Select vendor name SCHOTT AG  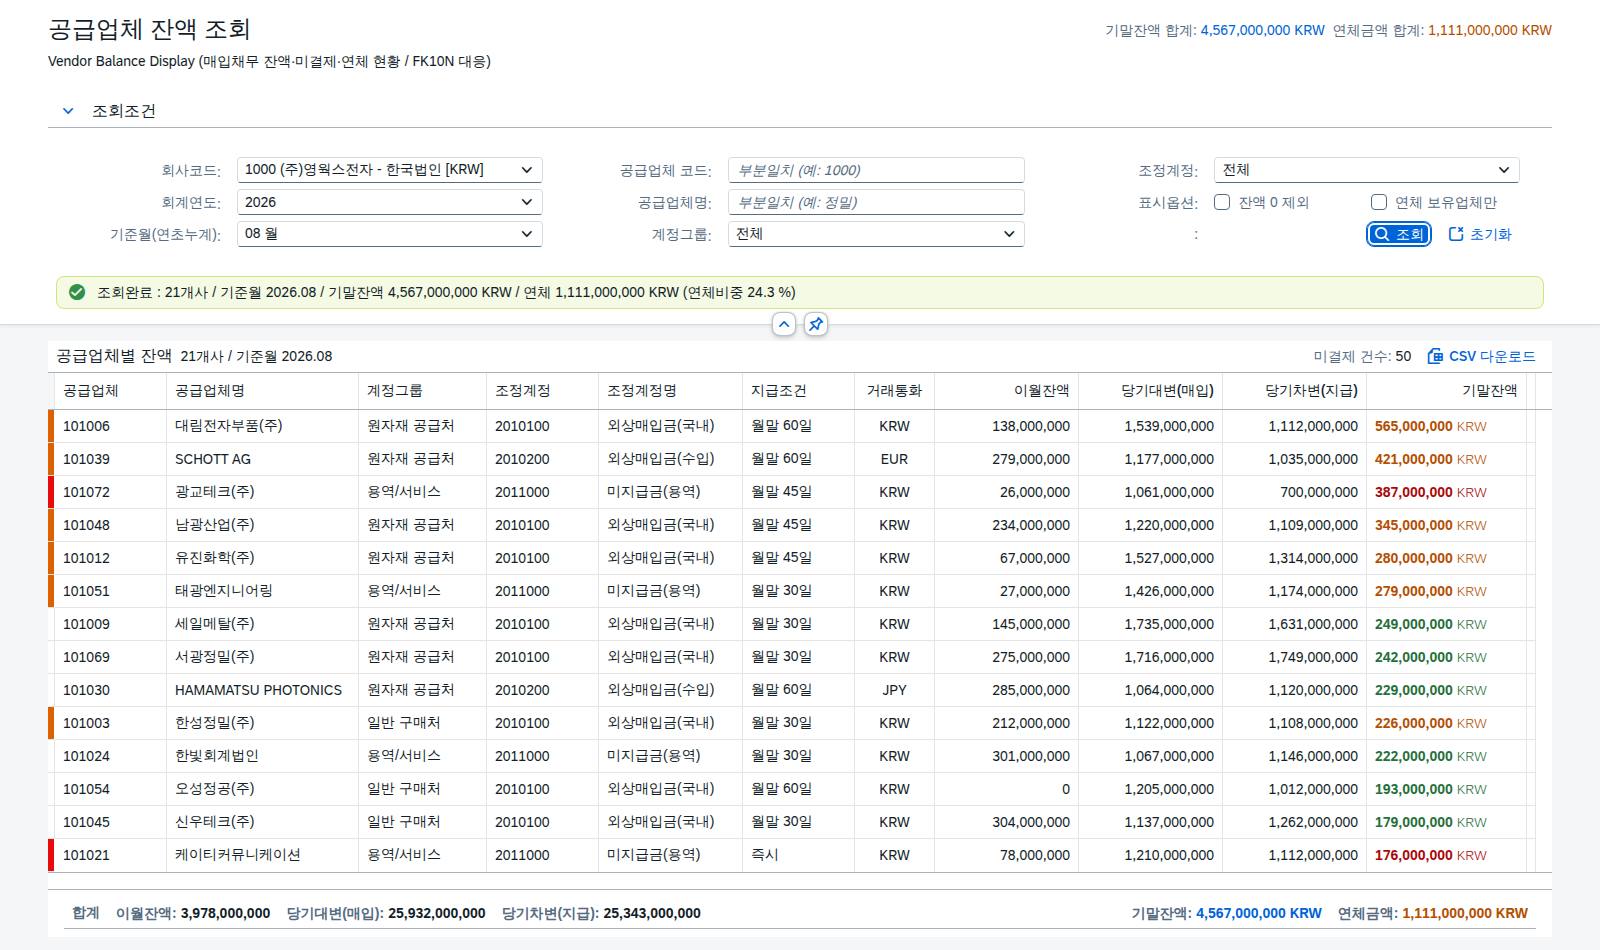[x=213, y=459]
